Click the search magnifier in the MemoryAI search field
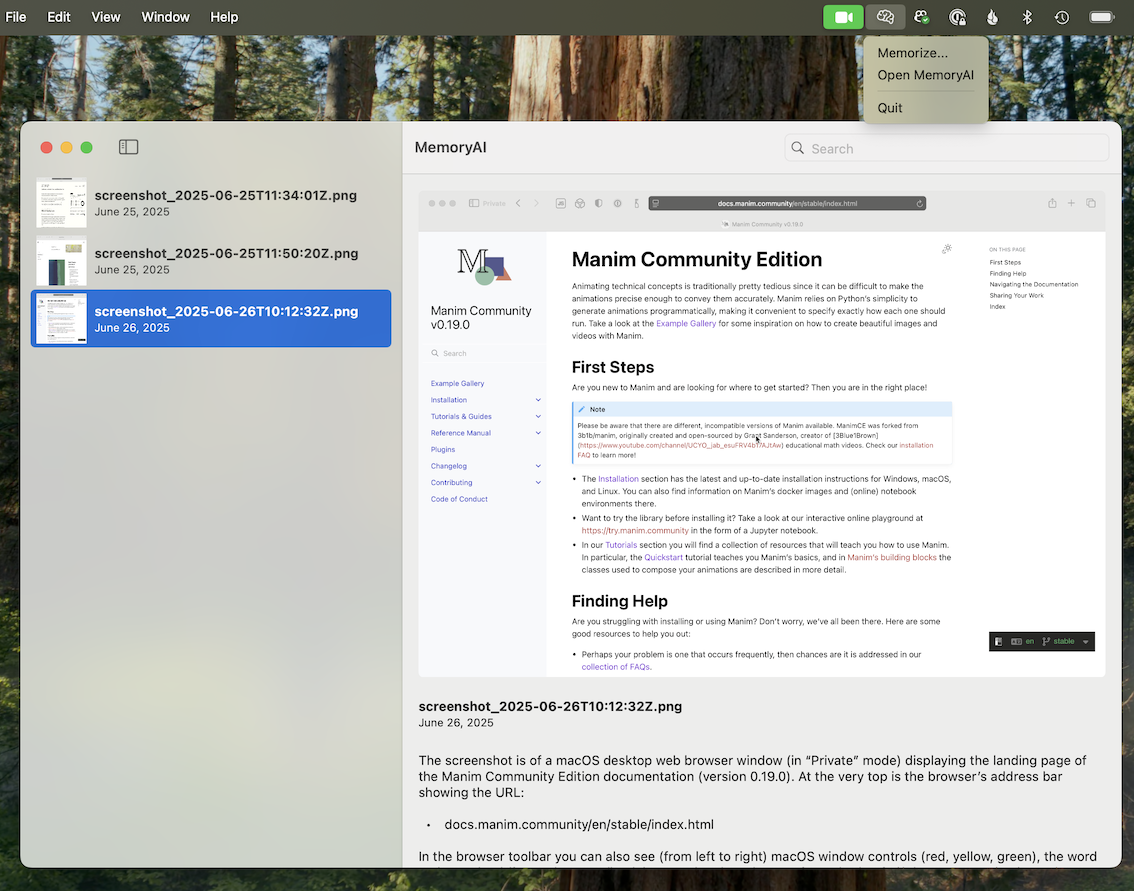 [x=797, y=147]
